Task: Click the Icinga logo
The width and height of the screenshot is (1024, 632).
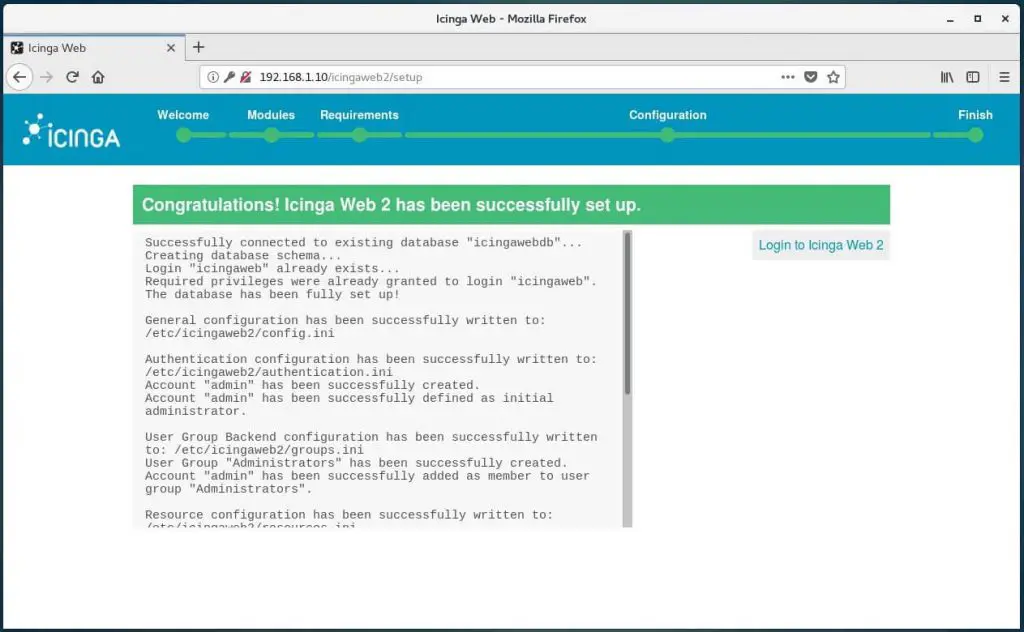Action: [71, 131]
